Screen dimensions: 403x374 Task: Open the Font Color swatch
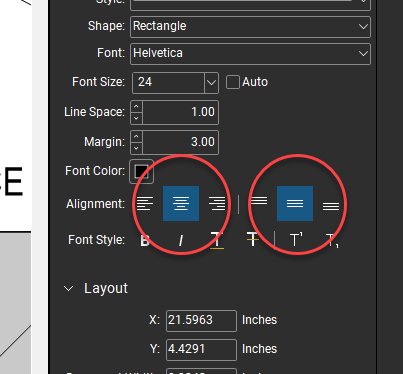(x=141, y=171)
